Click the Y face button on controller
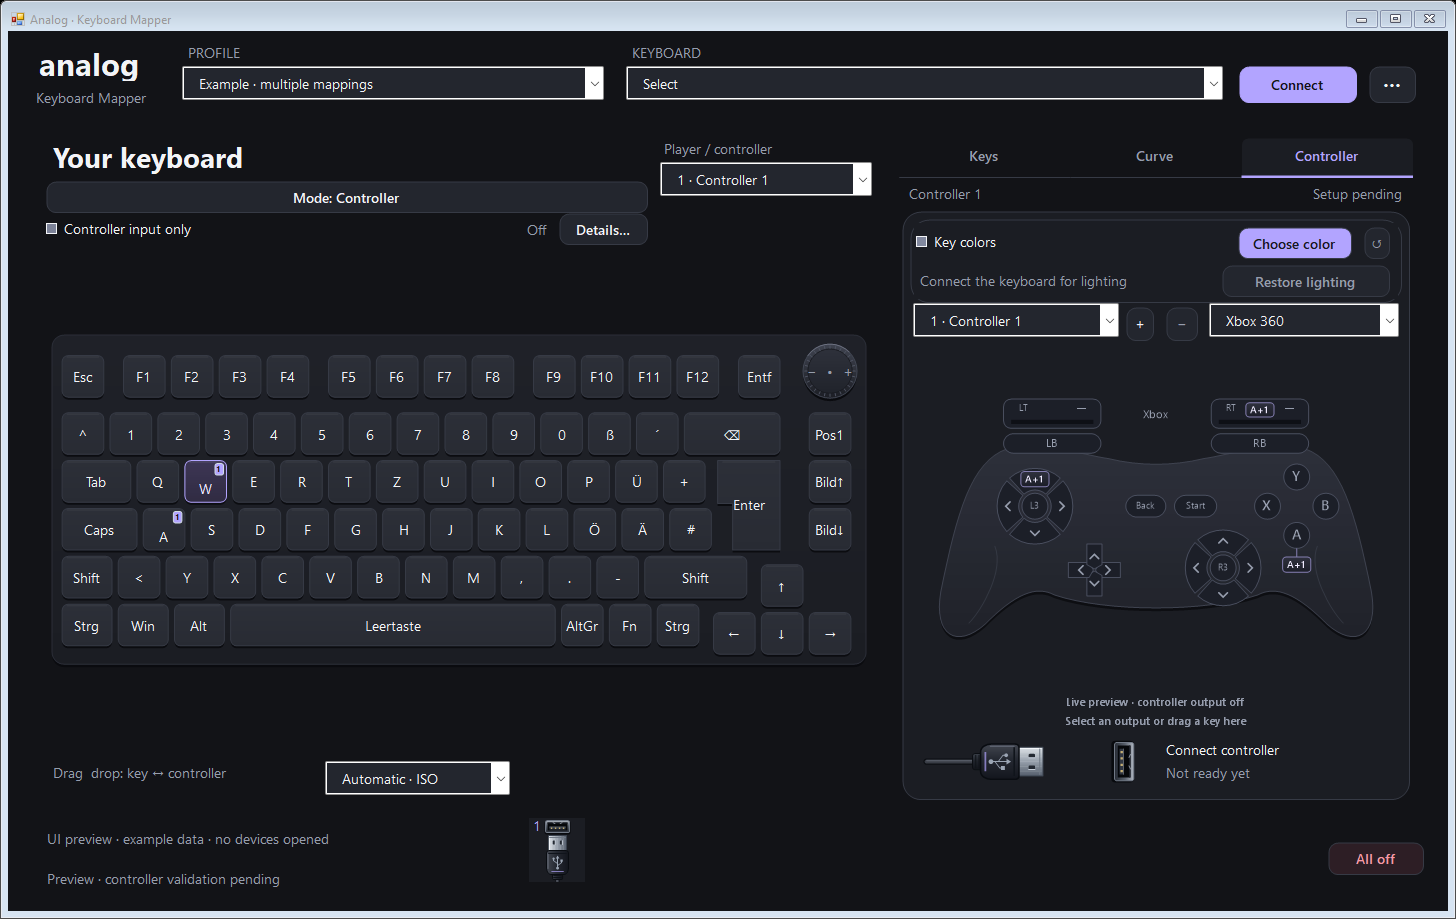 click(1296, 476)
